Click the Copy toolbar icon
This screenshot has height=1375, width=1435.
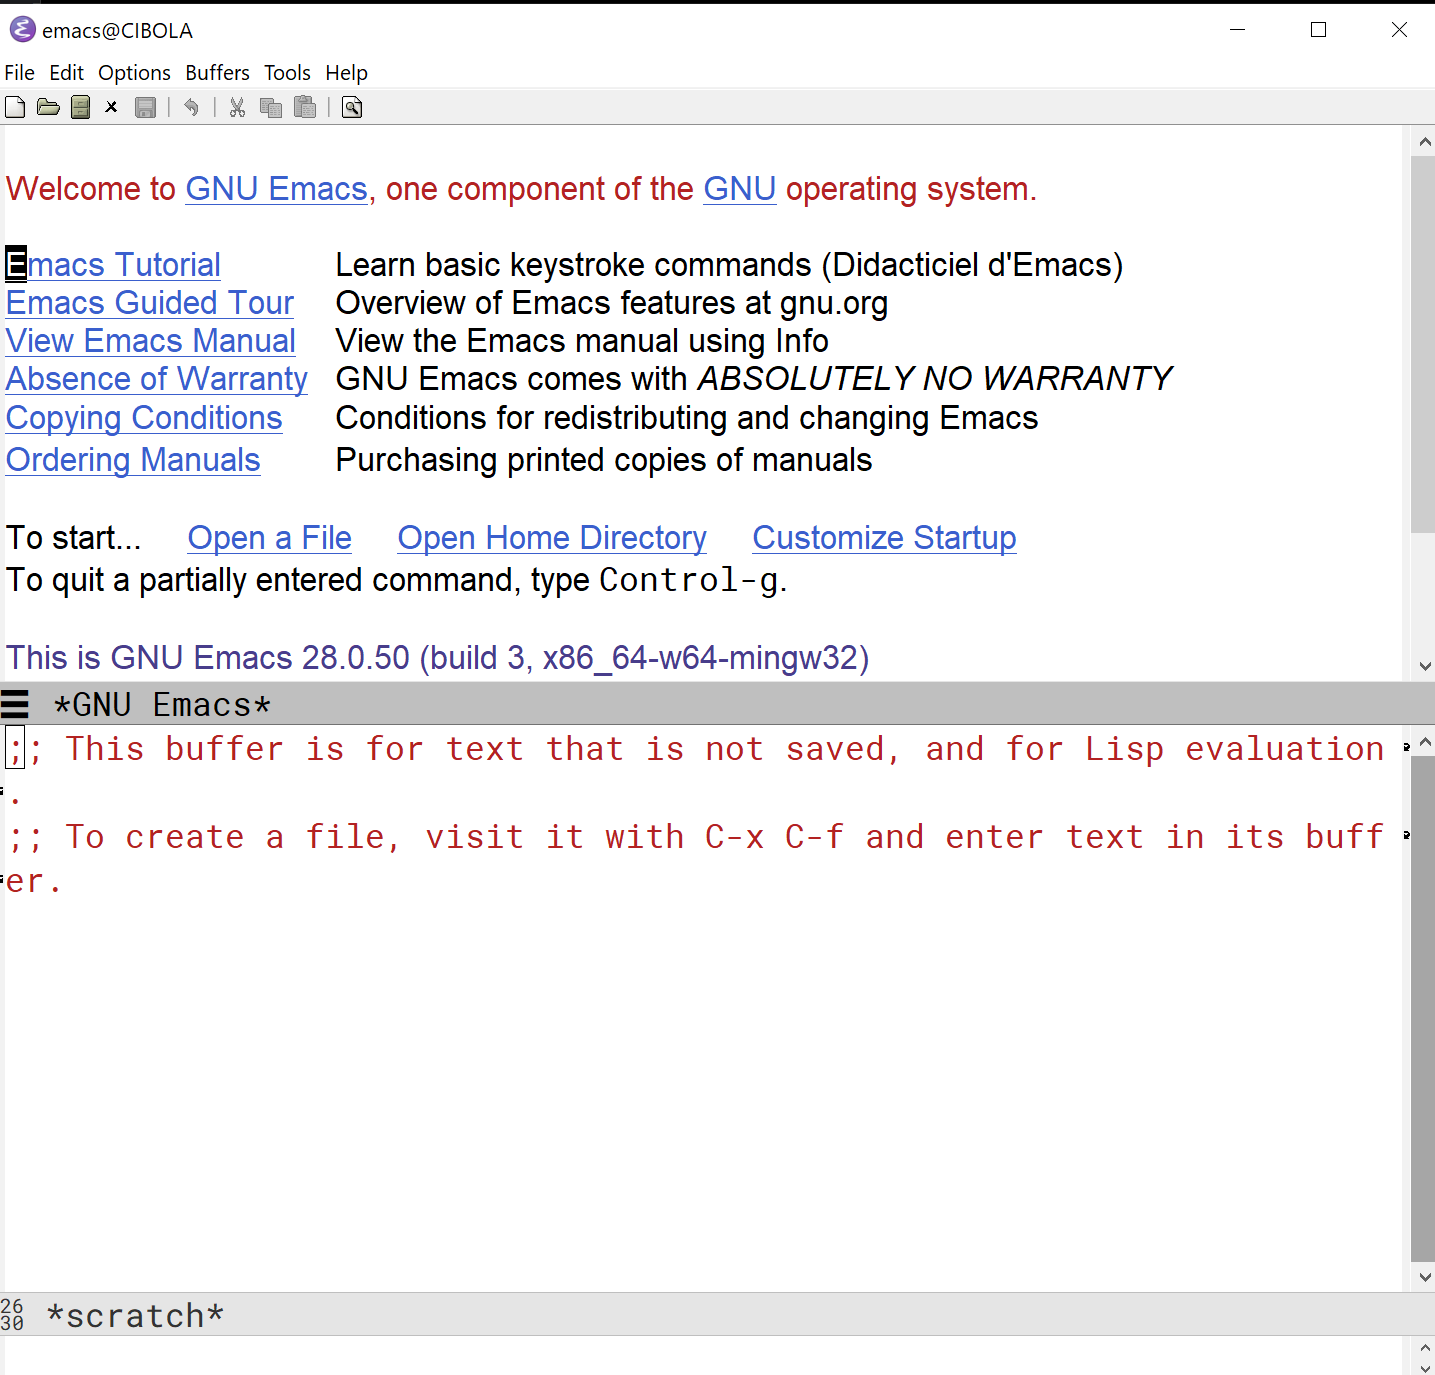tap(271, 107)
